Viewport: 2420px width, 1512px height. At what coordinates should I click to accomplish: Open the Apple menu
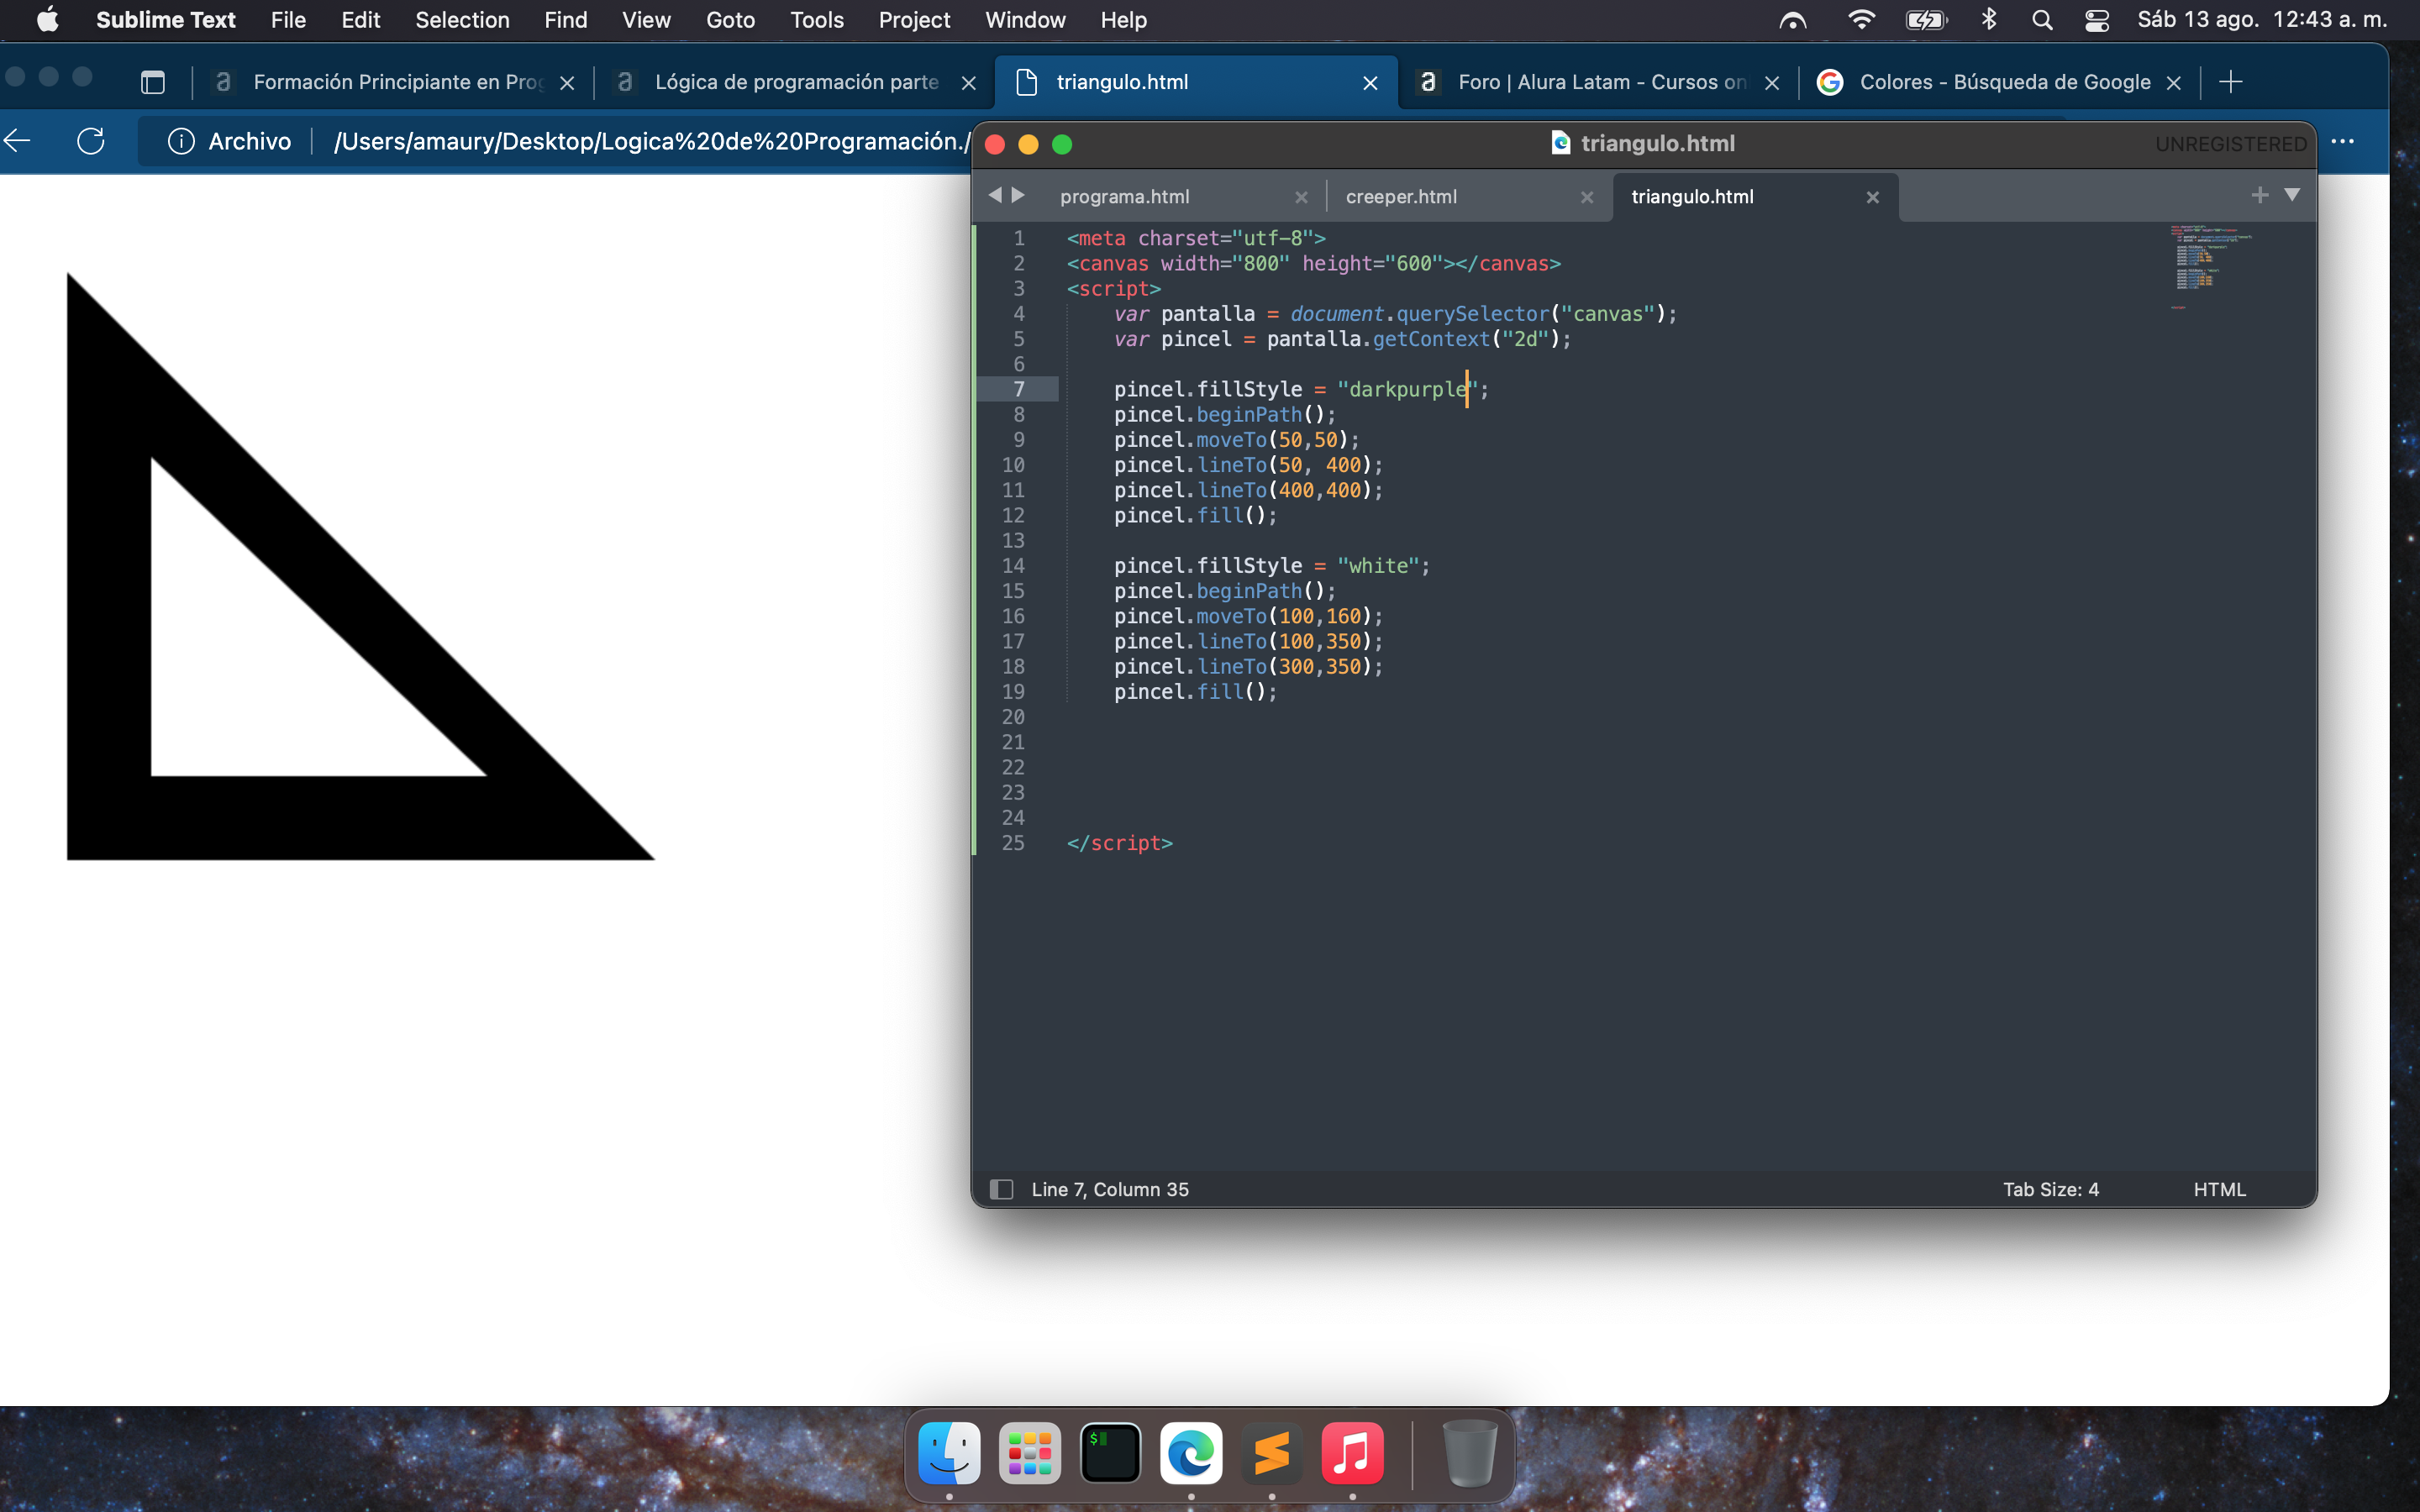coord(47,20)
